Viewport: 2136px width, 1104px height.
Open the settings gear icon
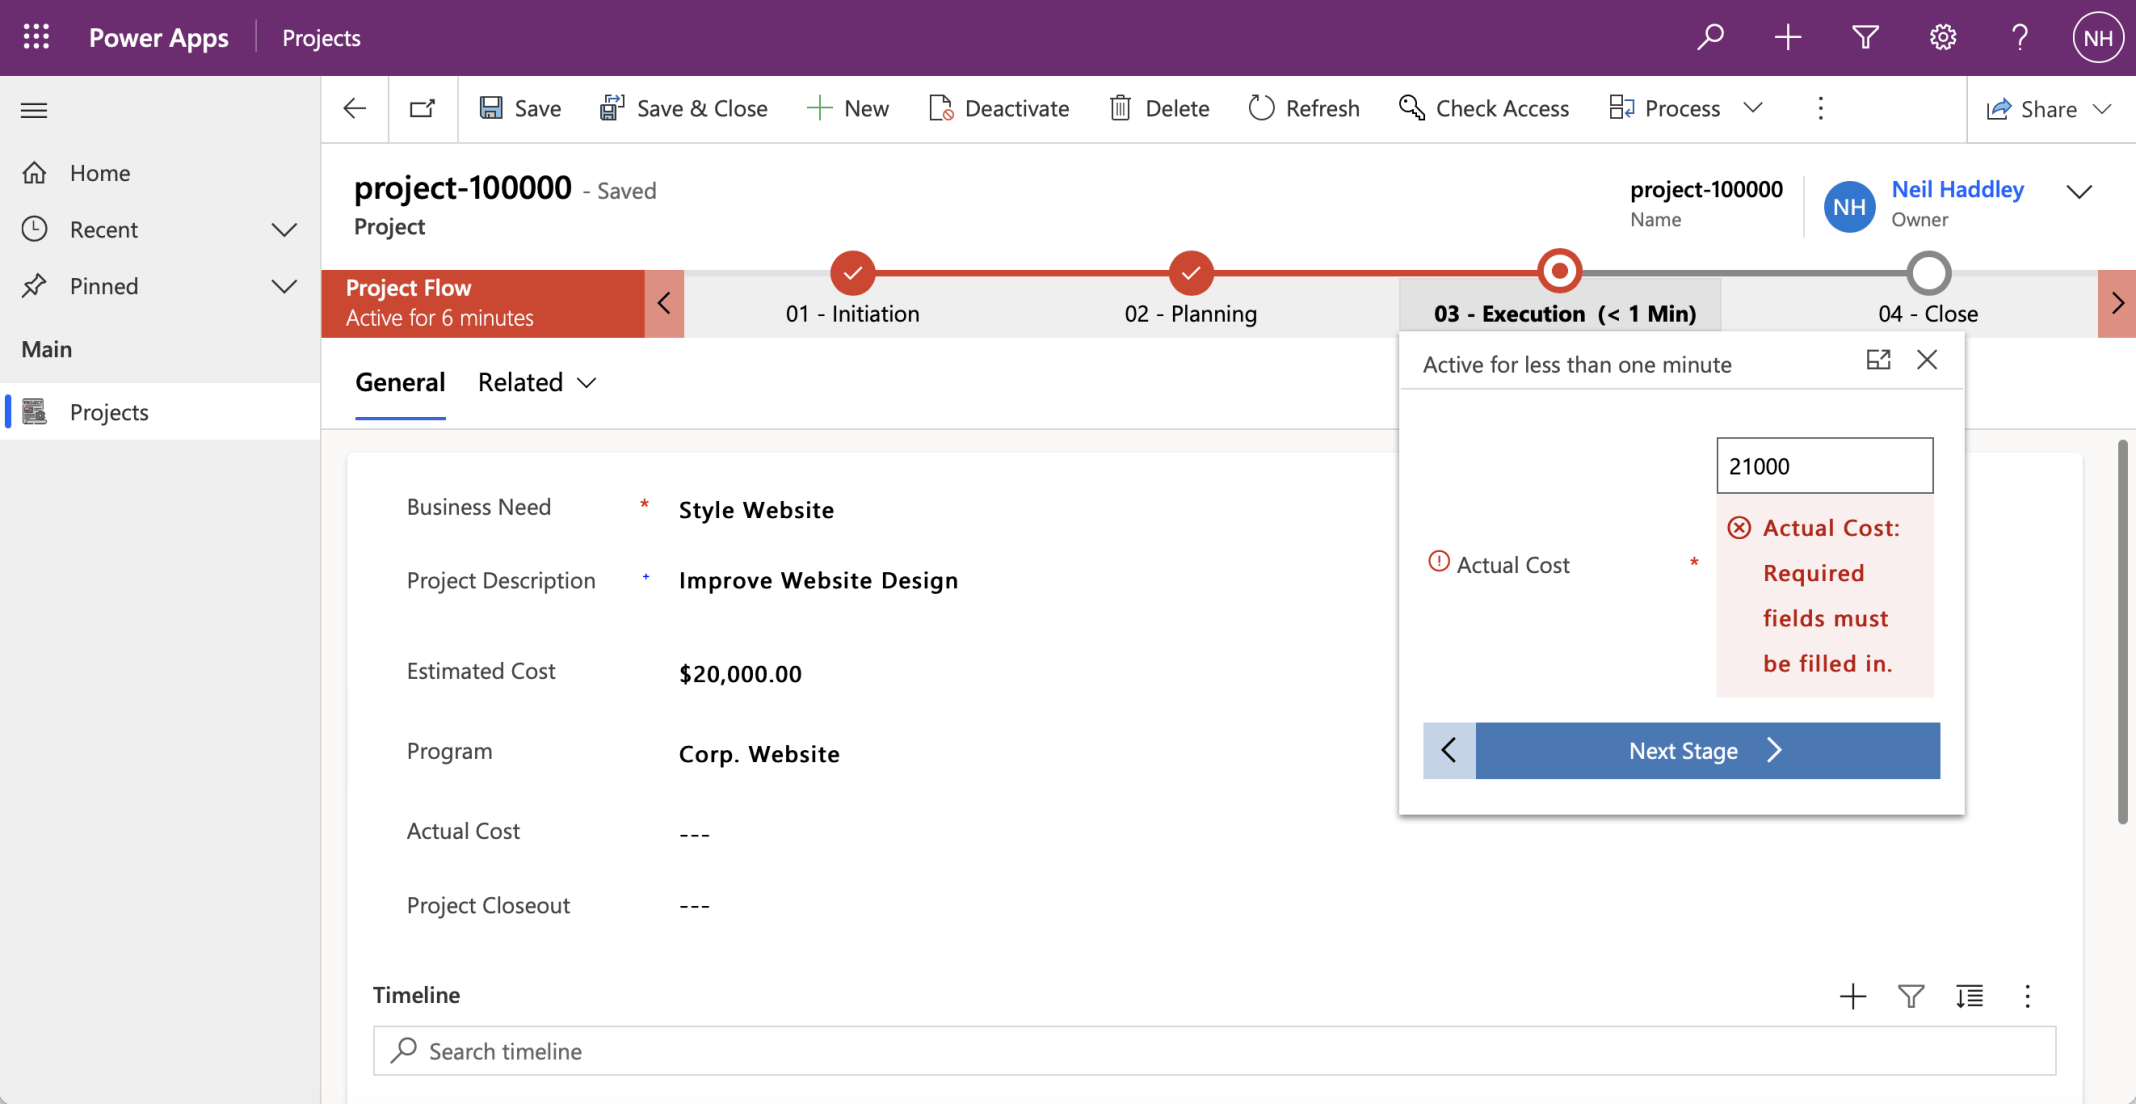coord(1942,37)
